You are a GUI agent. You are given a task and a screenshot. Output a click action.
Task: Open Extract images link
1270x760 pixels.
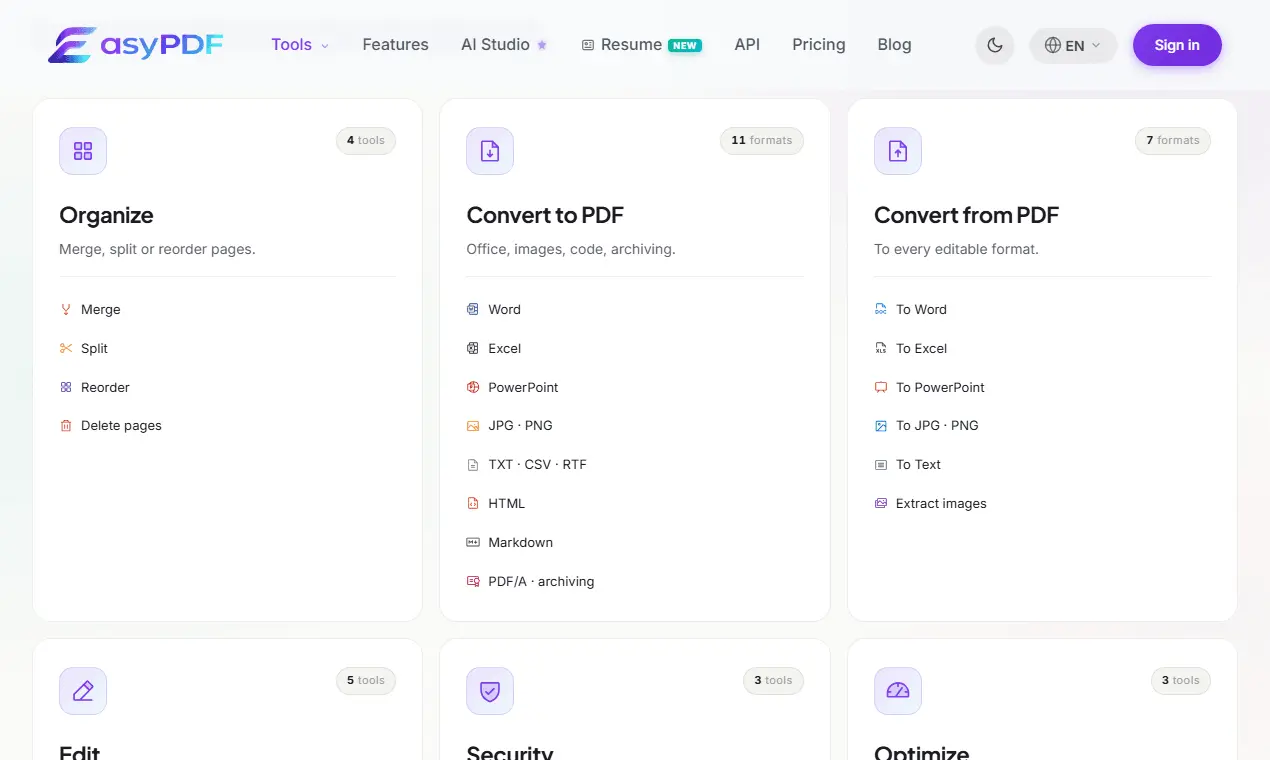pos(941,503)
